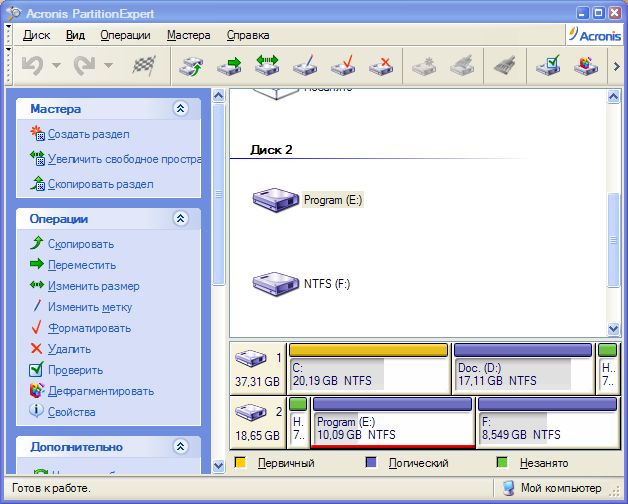628x504 pixels.
Task: Click the Скопировать operation link
Action: (81, 244)
